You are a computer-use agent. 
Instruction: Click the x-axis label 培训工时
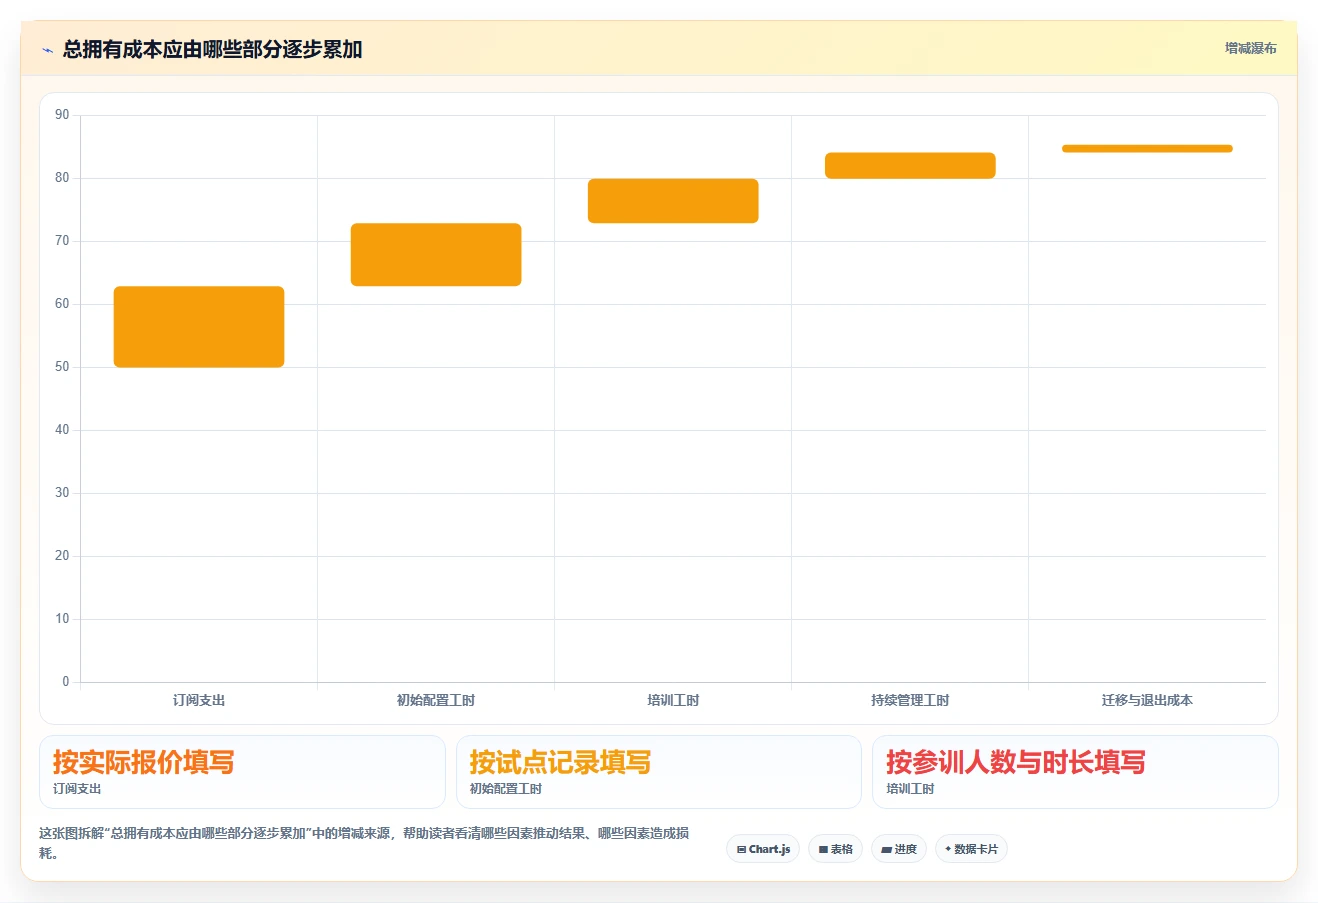pyautogui.click(x=673, y=700)
